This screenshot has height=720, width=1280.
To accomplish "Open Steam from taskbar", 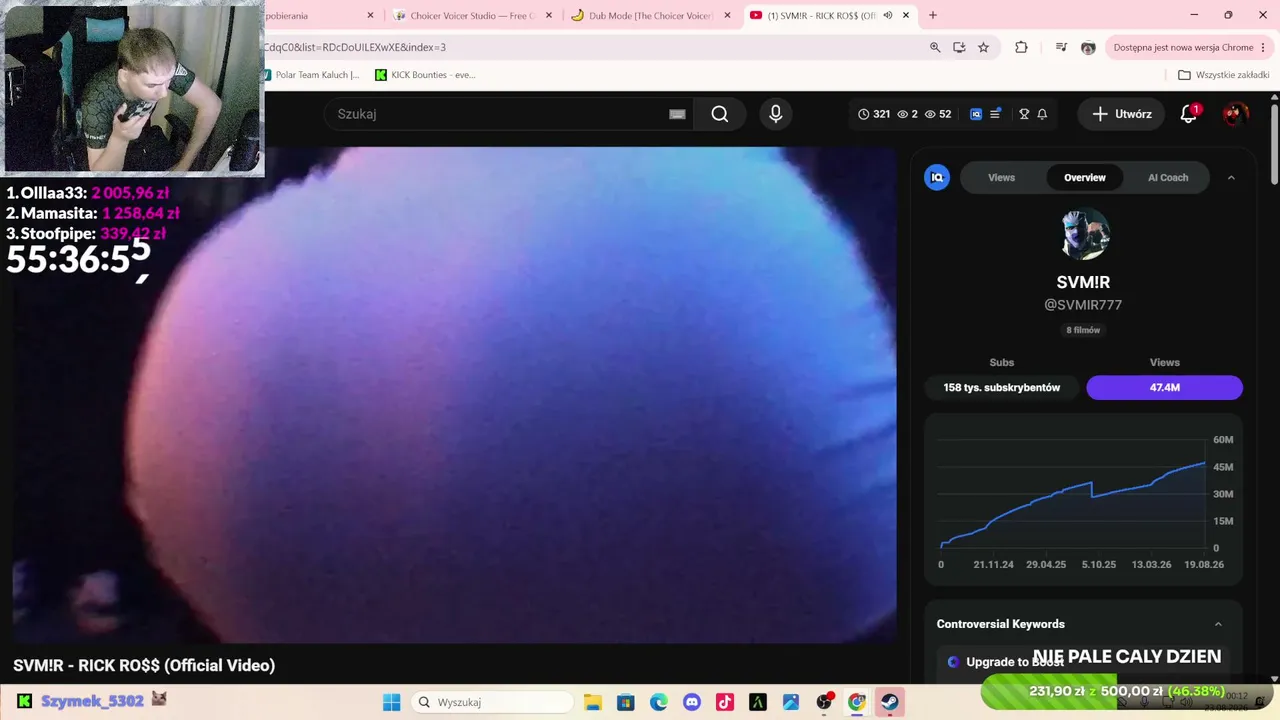I will 890,702.
